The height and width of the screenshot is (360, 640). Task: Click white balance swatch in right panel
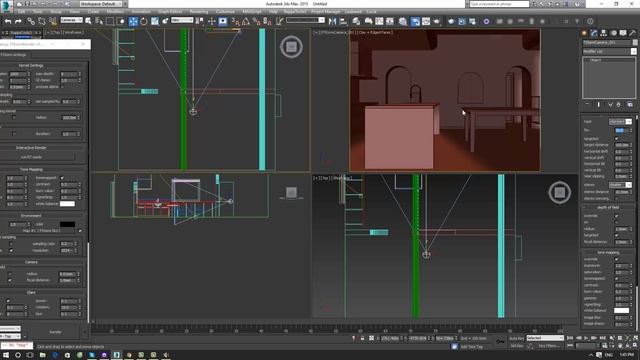tap(622, 311)
